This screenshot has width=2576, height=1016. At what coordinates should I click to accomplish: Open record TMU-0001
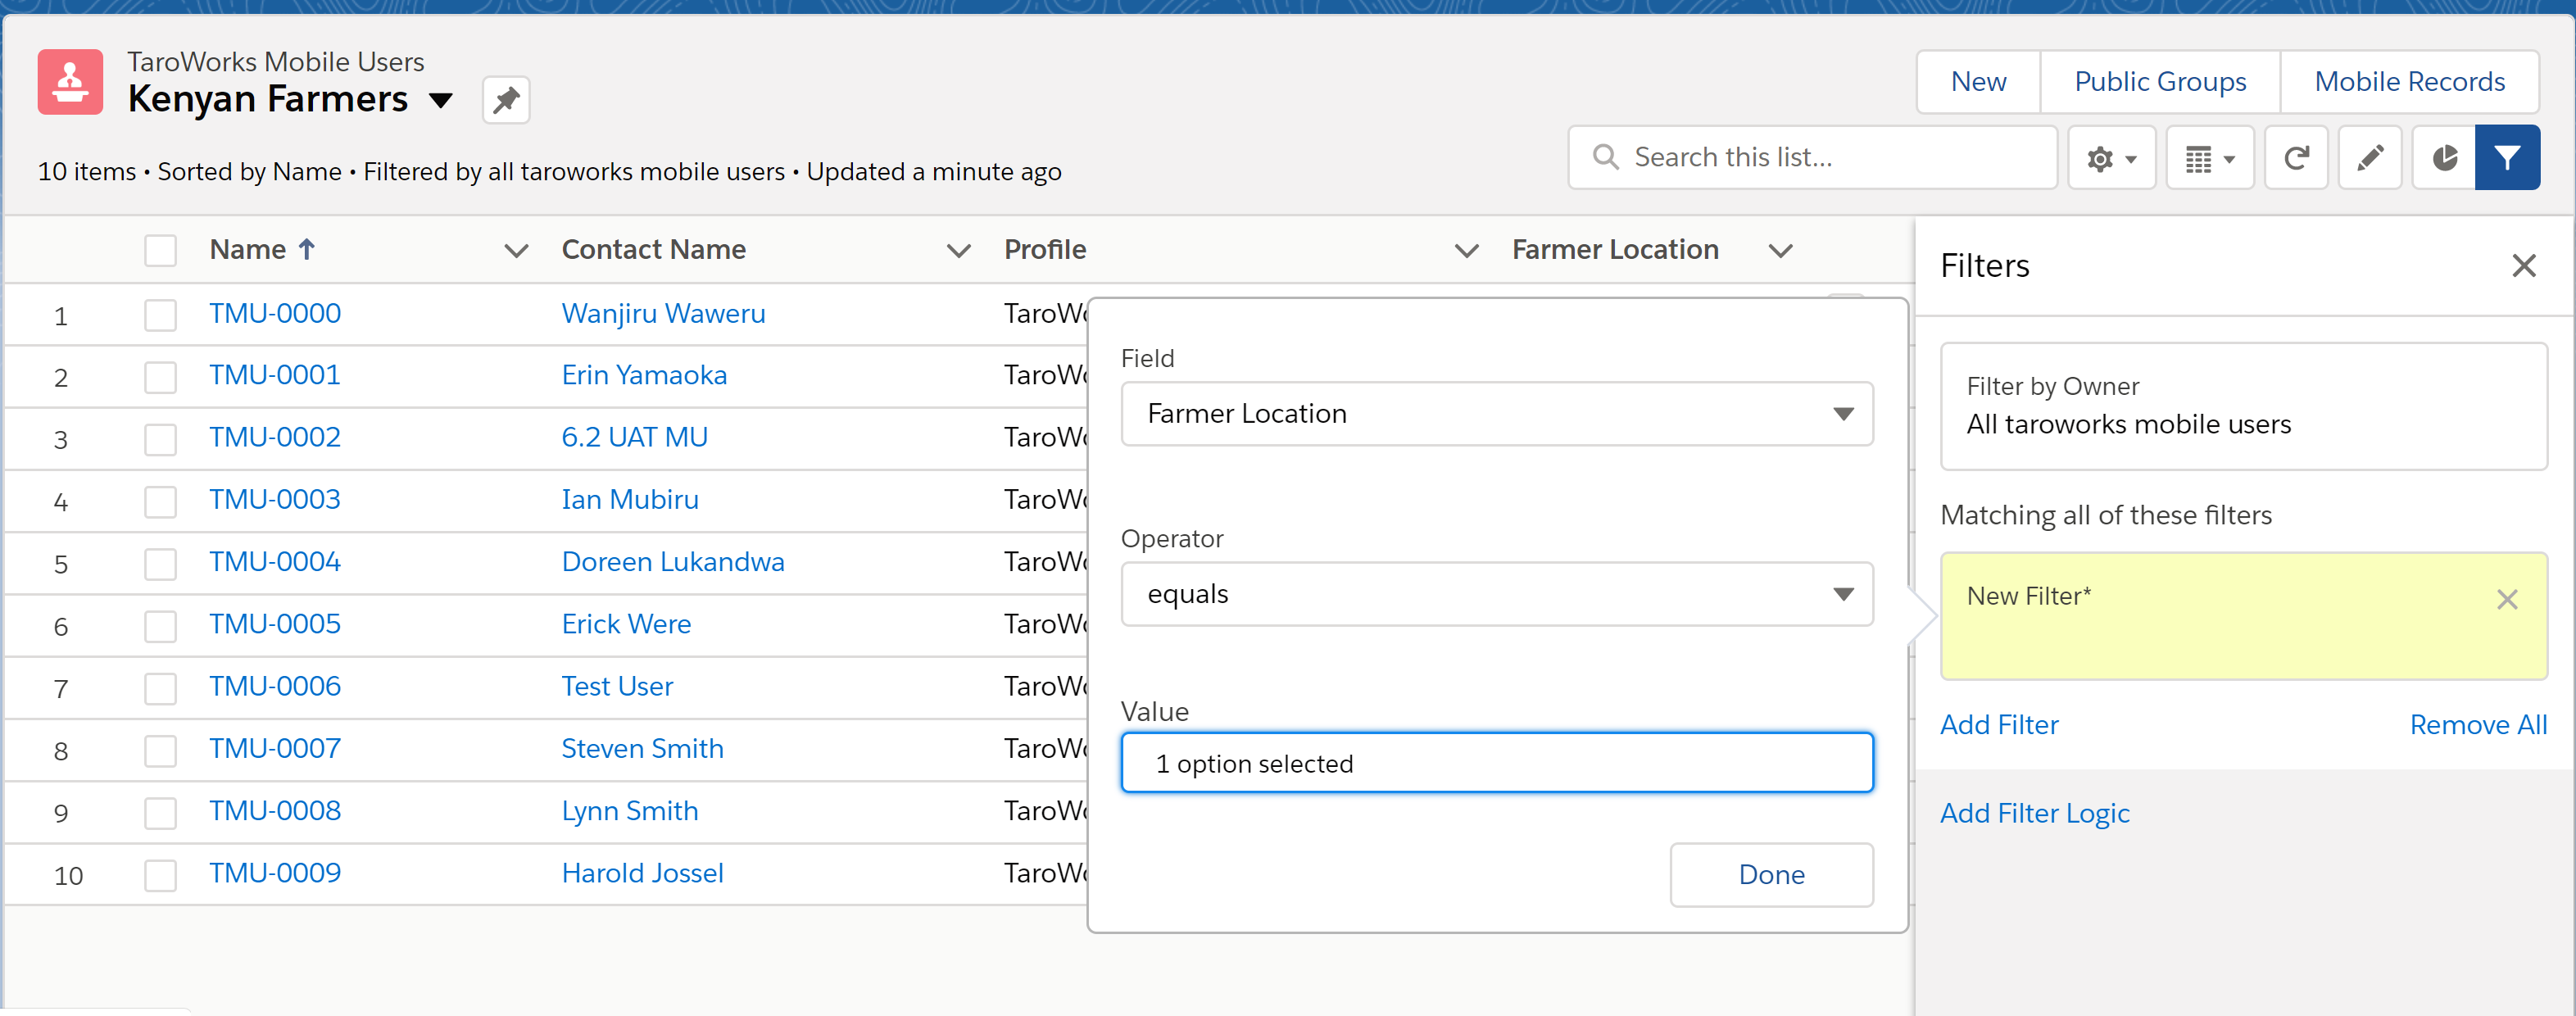(x=275, y=375)
